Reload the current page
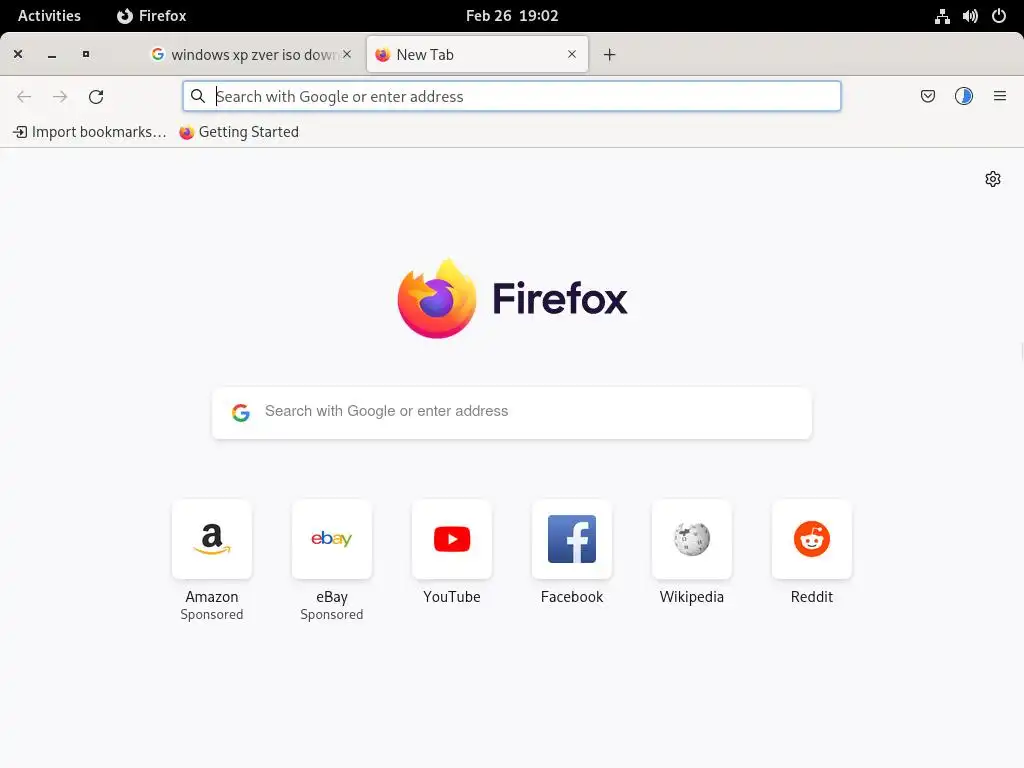1024x768 pixels. point(96,97)
